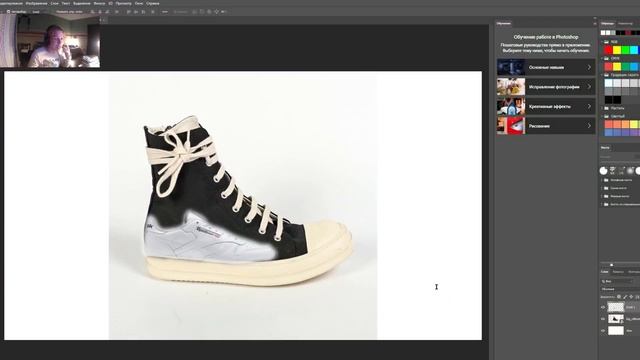Click the align vertical centers icon
Screen dimensions: 640x360
pyautogui.click(x=136, y=12)
